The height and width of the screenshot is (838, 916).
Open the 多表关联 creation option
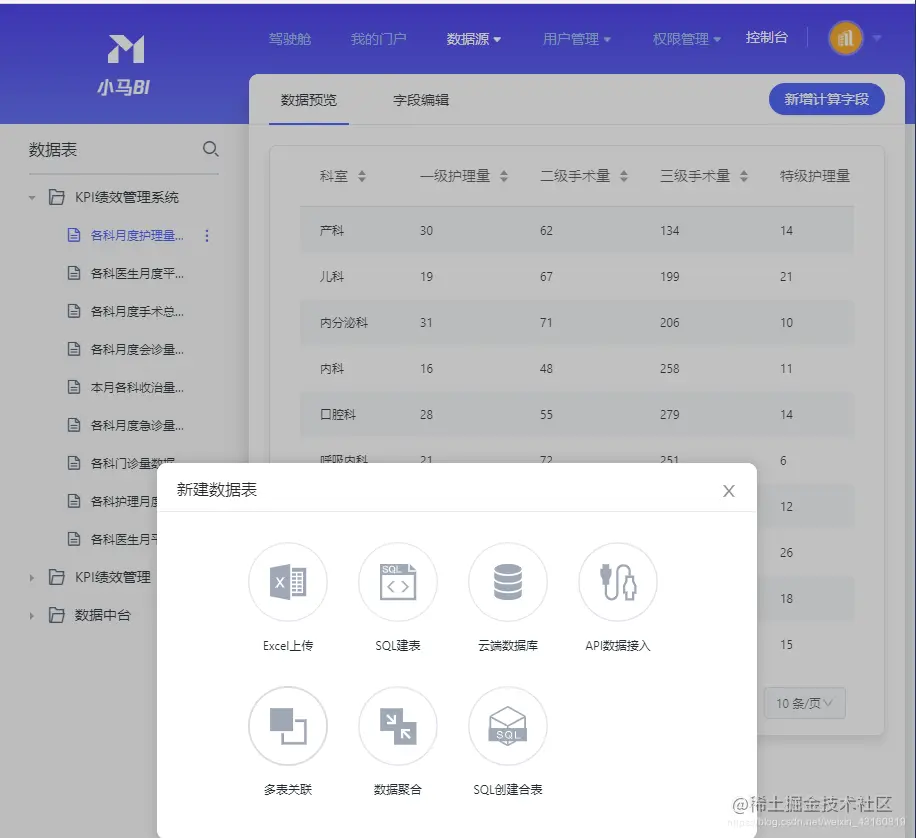click(x=288, y=726)
